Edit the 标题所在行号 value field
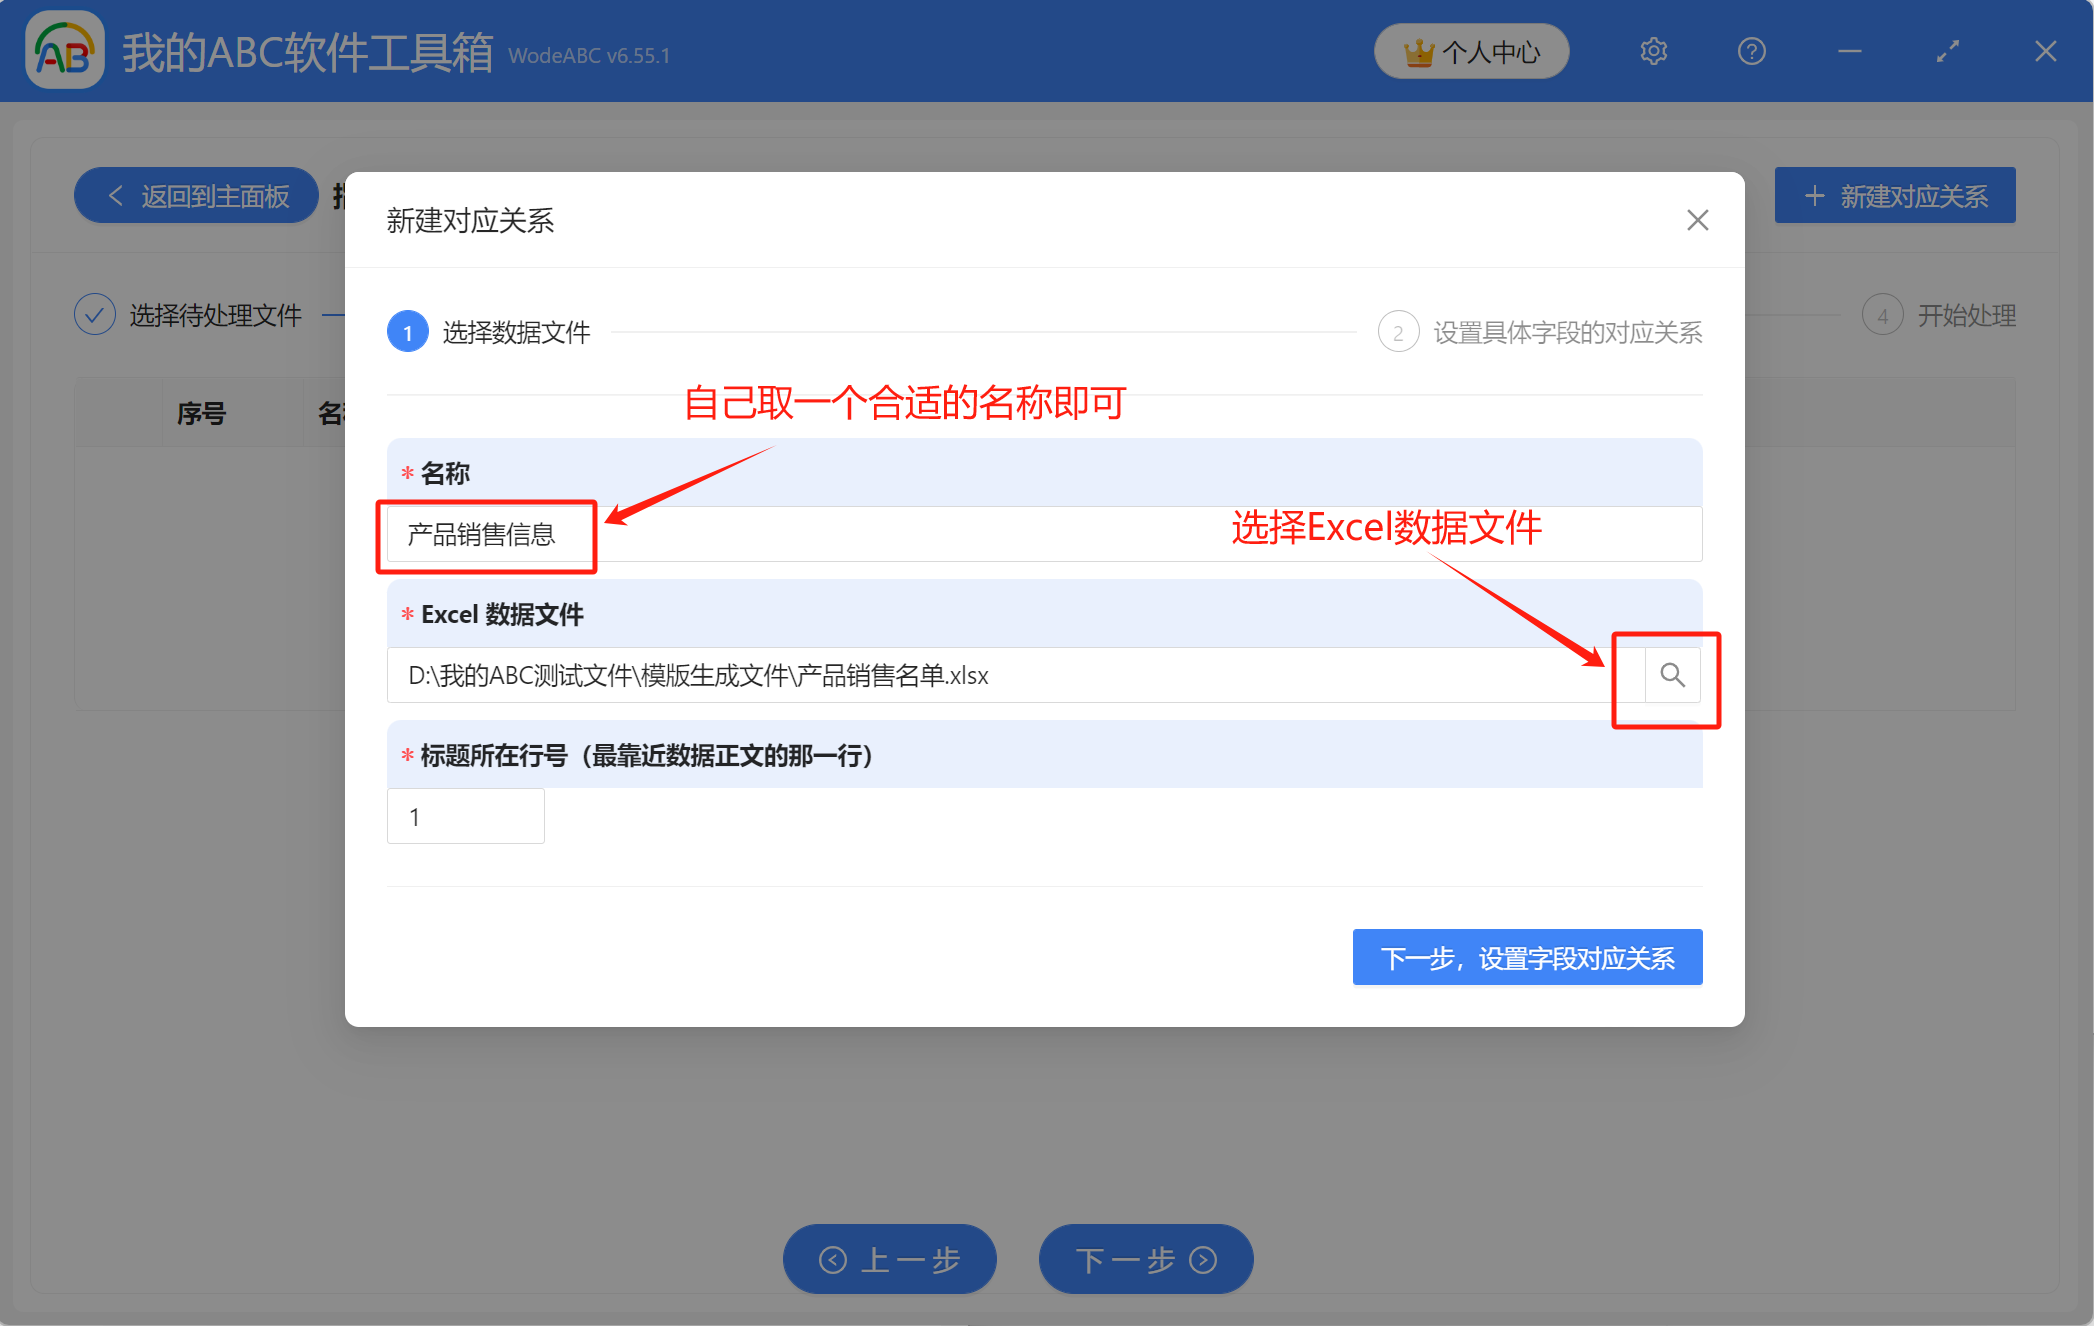This screenshot has height=1326, width=2094. click(465, 816)
